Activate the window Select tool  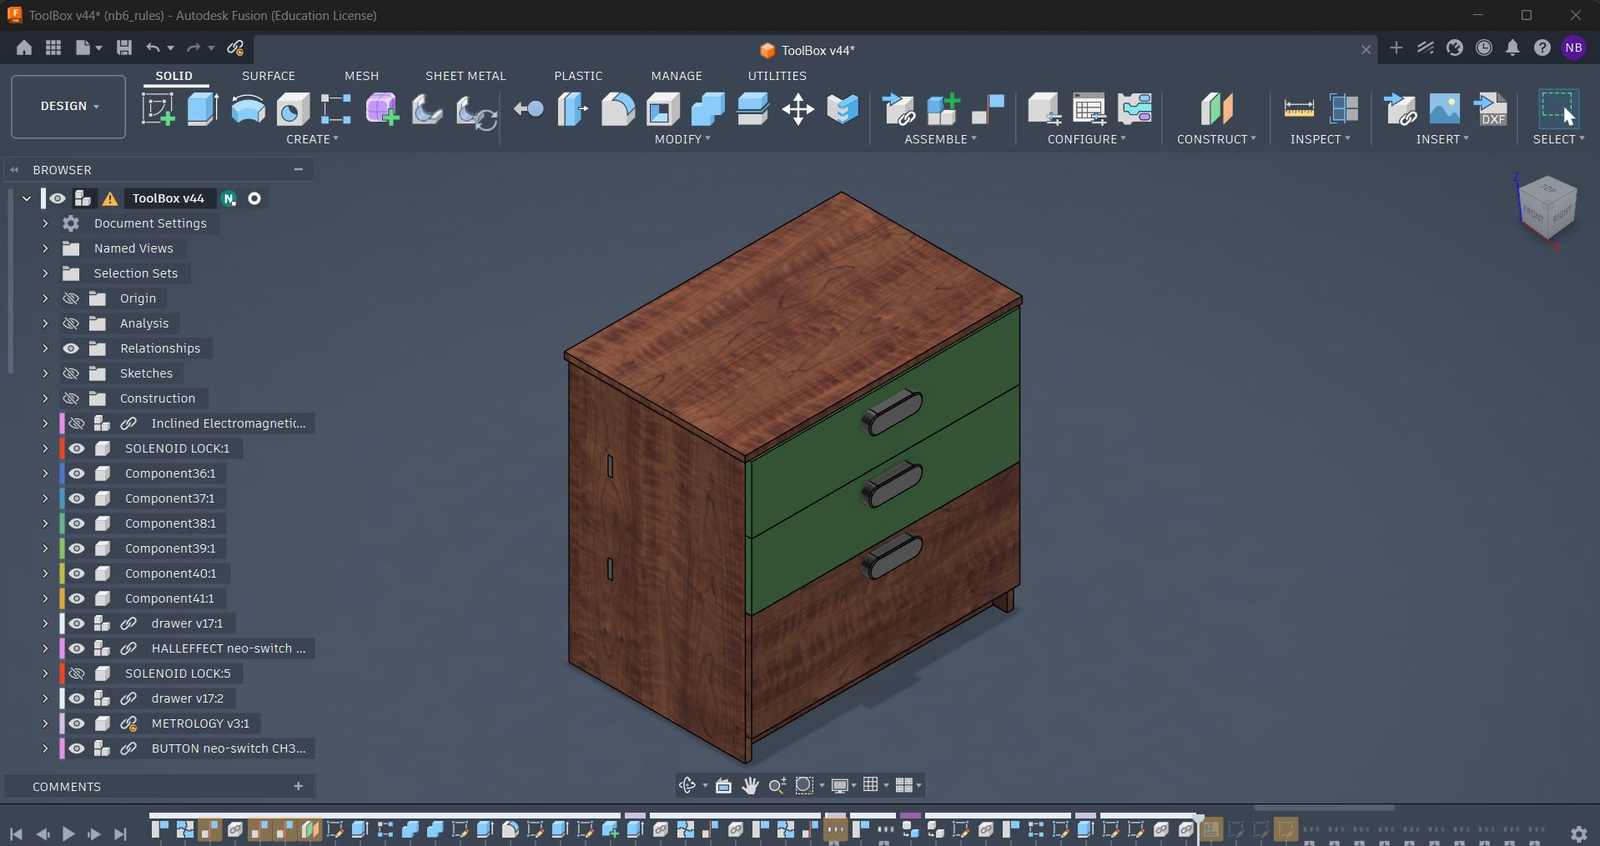[x=1558, y=109]
